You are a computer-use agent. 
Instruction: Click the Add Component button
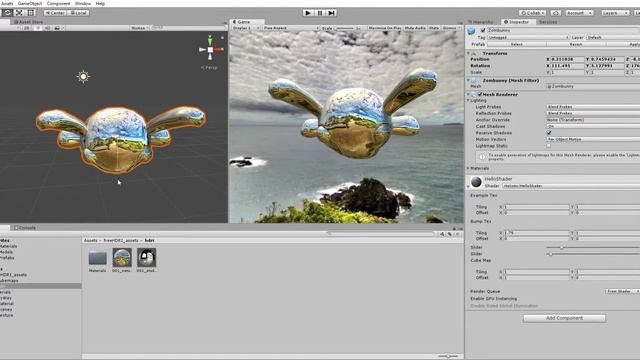click(x=564, y=318)
